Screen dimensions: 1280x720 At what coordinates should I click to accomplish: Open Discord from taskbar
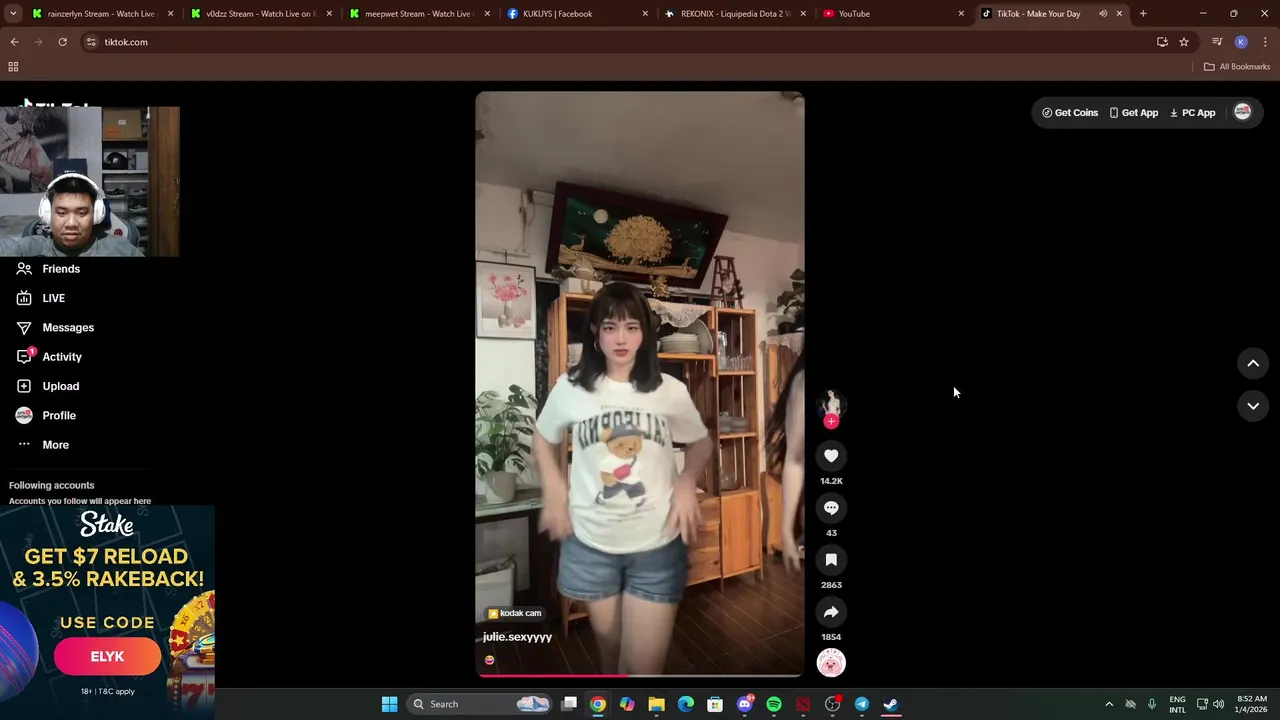744,704
